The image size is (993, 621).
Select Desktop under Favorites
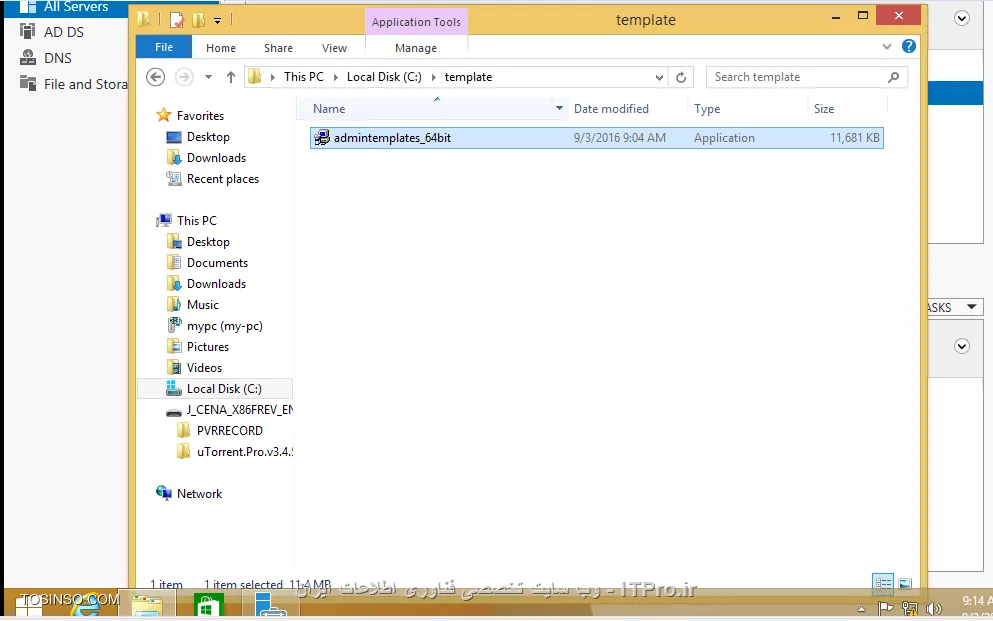tap(208, 137)
